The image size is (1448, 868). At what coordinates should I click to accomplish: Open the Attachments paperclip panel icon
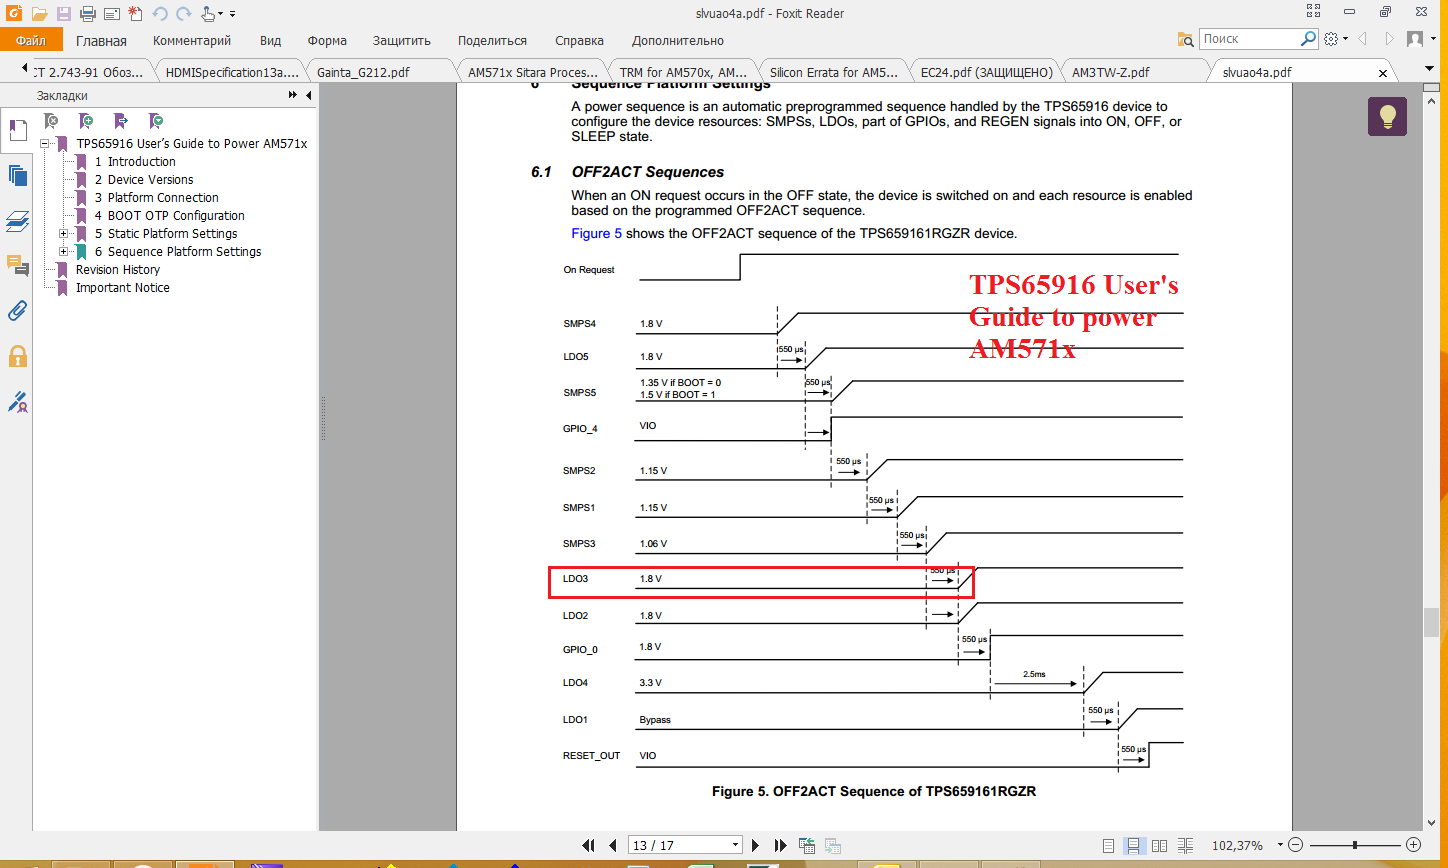click(17, 311)
